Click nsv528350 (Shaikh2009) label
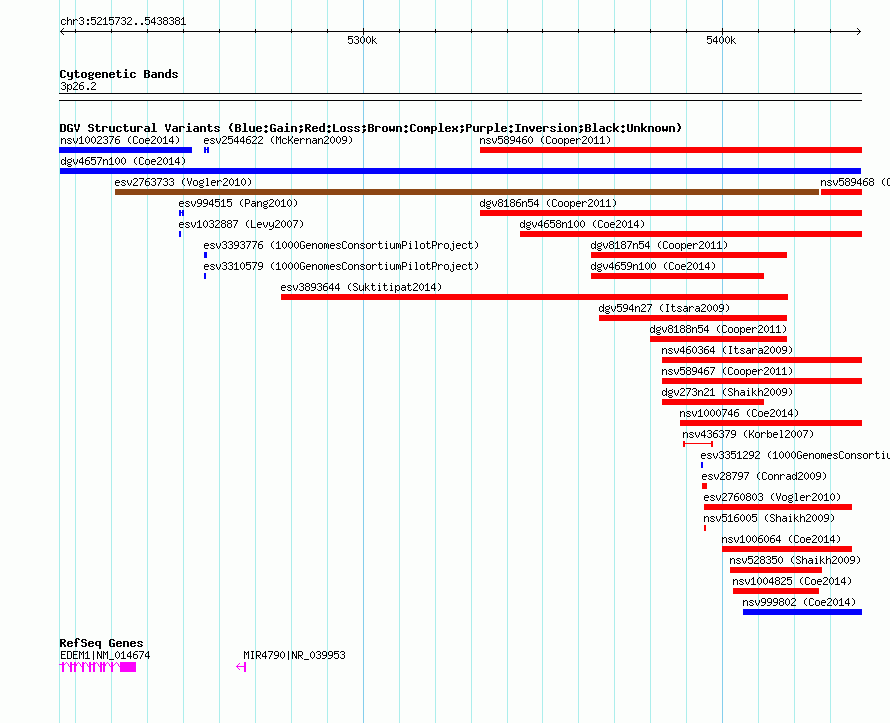 [795, 560]
